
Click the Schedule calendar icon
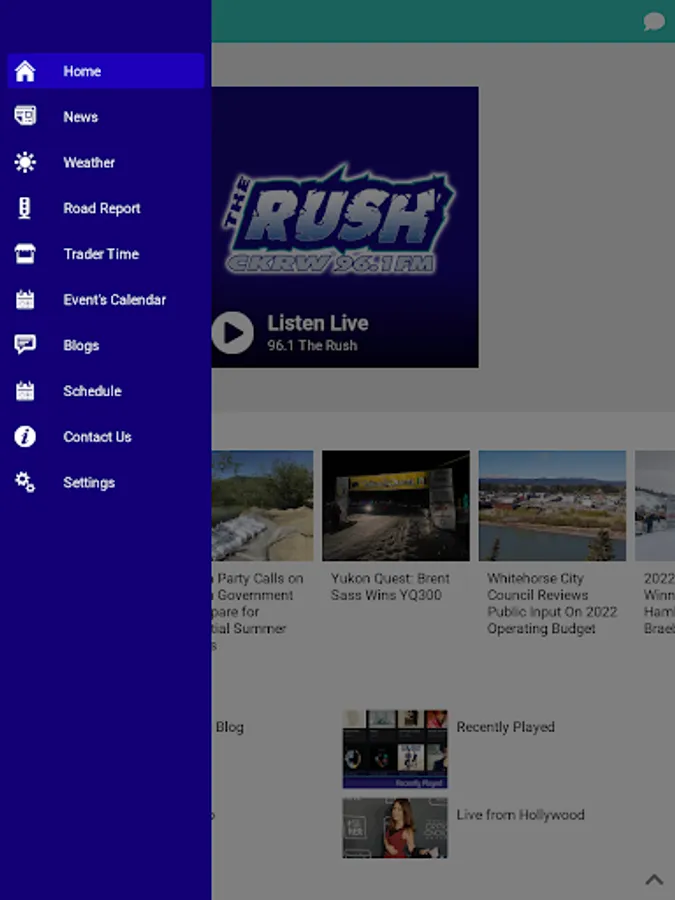point(25,391)
